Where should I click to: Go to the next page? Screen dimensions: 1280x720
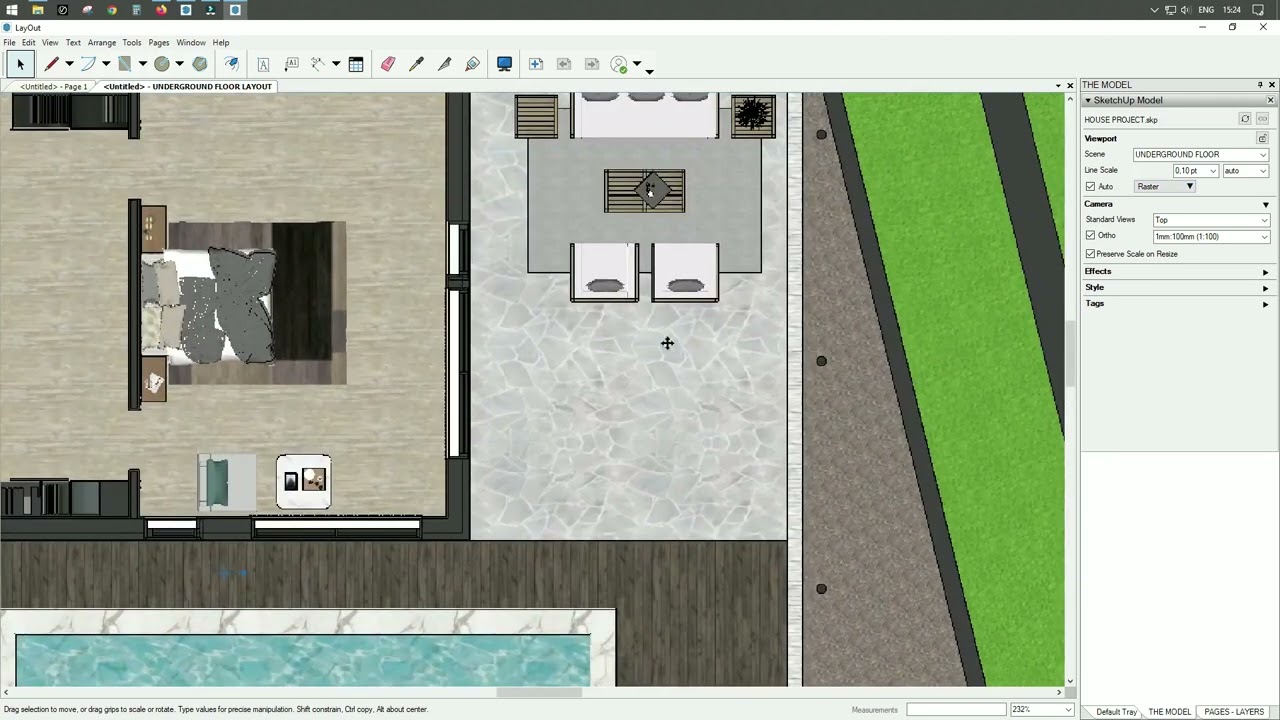pos(592,64)
